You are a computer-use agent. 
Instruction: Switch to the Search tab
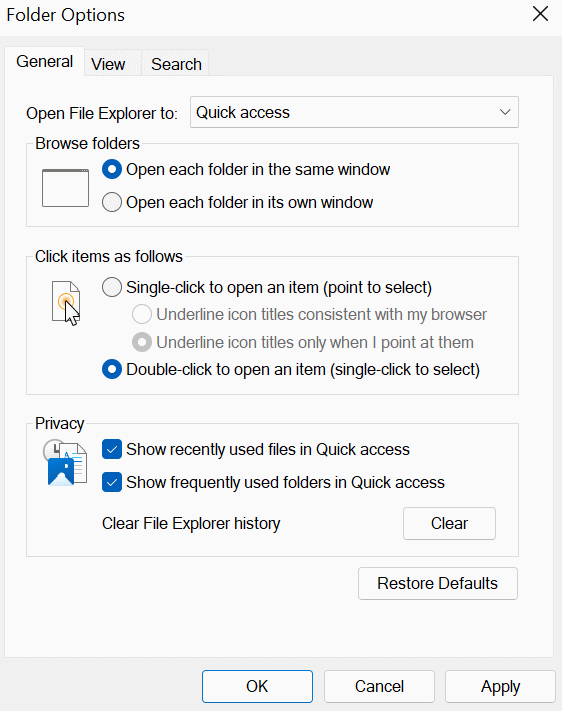[x=176, y=64]
